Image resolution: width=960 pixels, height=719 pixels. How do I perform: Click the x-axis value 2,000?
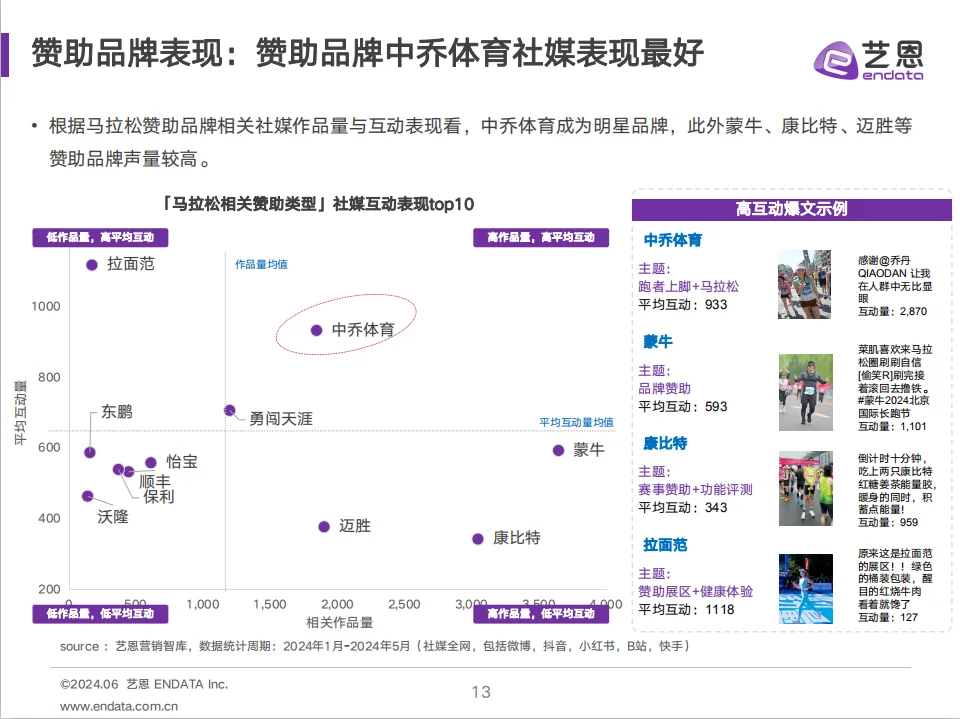(337, 604)
